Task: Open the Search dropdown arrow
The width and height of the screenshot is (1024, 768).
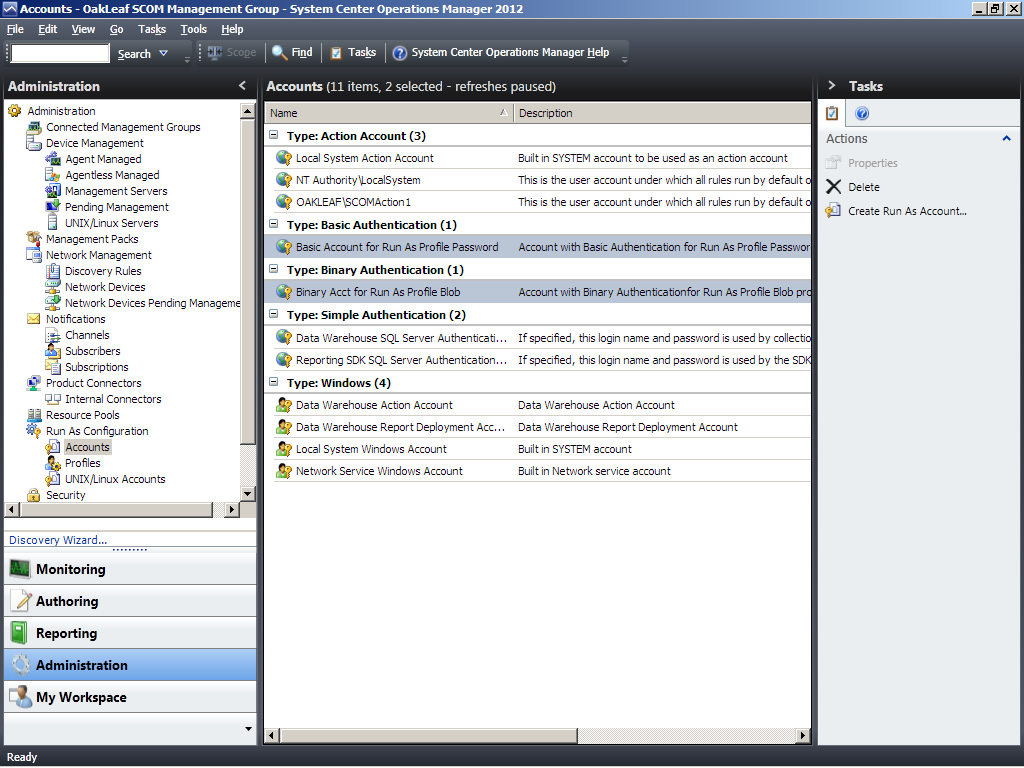Action: [163, 54]
